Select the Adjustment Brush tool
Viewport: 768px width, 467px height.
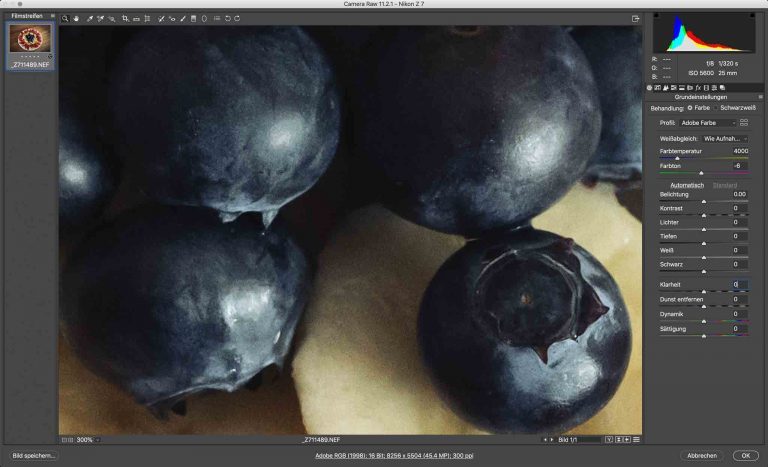[183, 19]
